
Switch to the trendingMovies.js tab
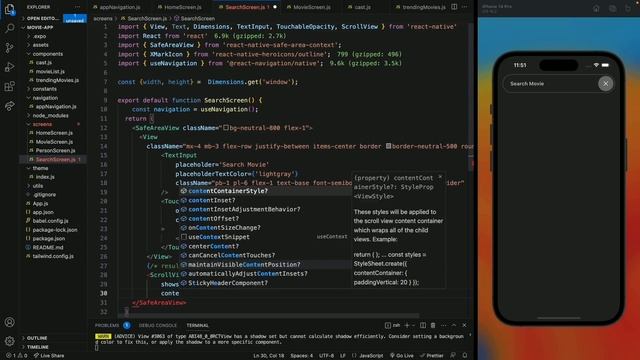click(420, 7)
